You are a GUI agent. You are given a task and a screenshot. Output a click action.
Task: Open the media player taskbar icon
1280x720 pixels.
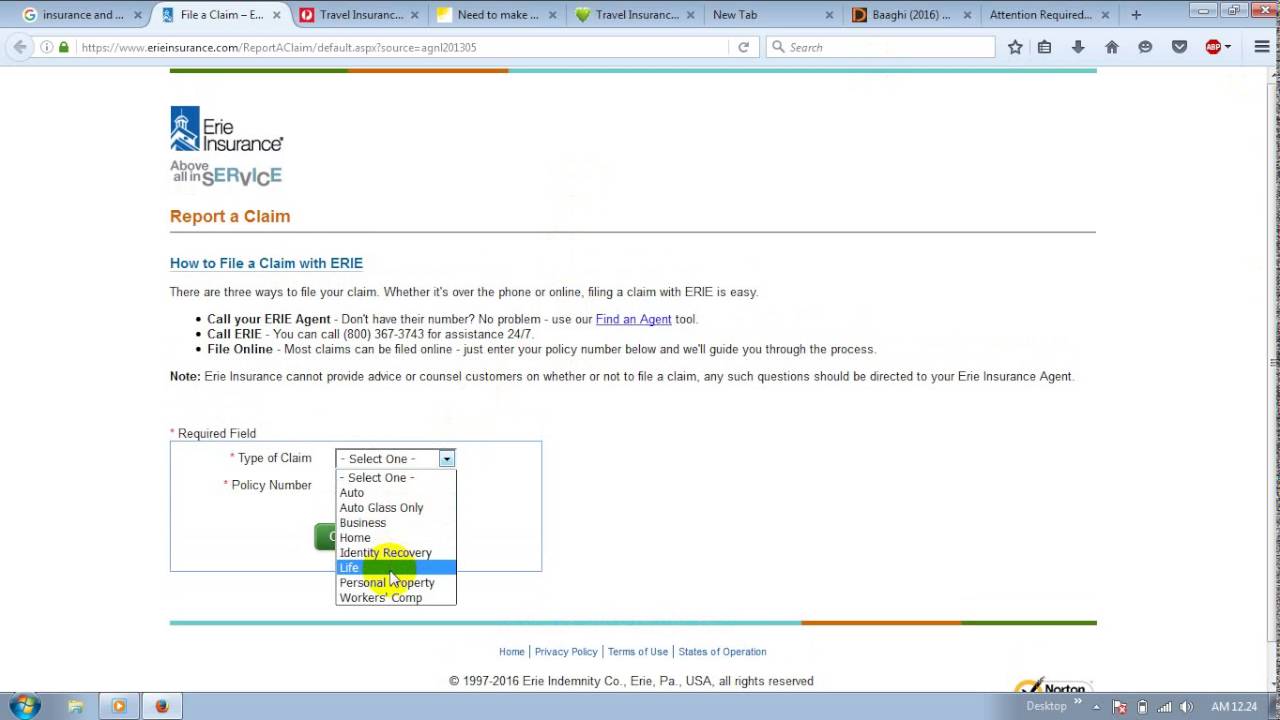[x=119, y=706]
